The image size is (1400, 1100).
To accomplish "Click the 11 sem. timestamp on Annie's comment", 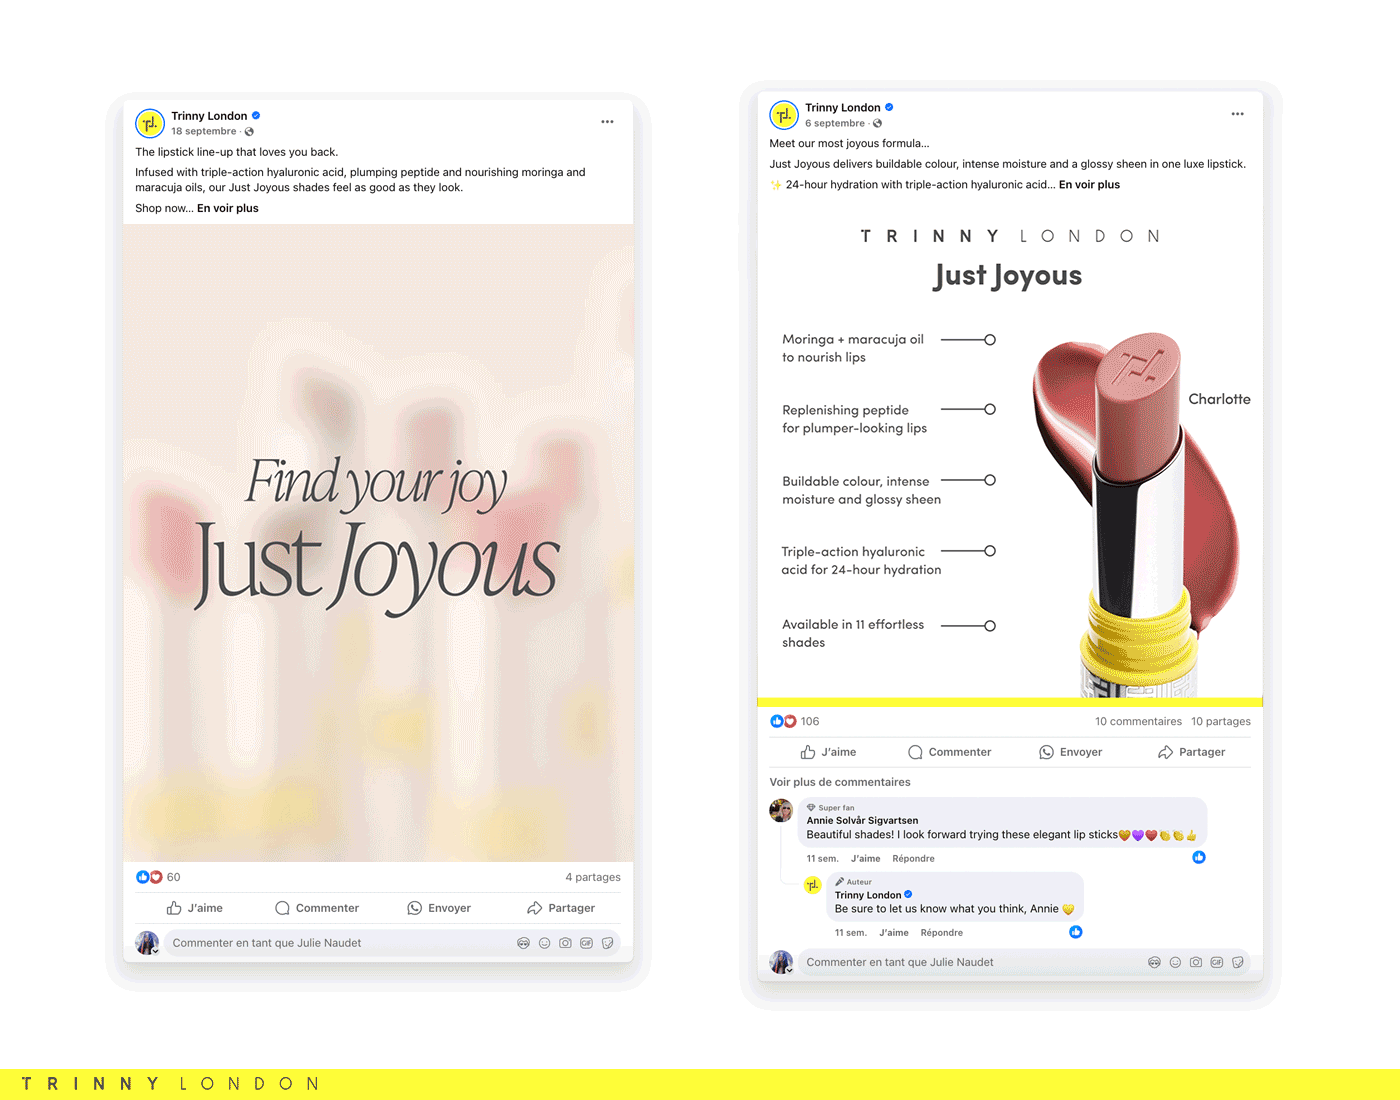I will pyautogui.click(x=823, y=859).
